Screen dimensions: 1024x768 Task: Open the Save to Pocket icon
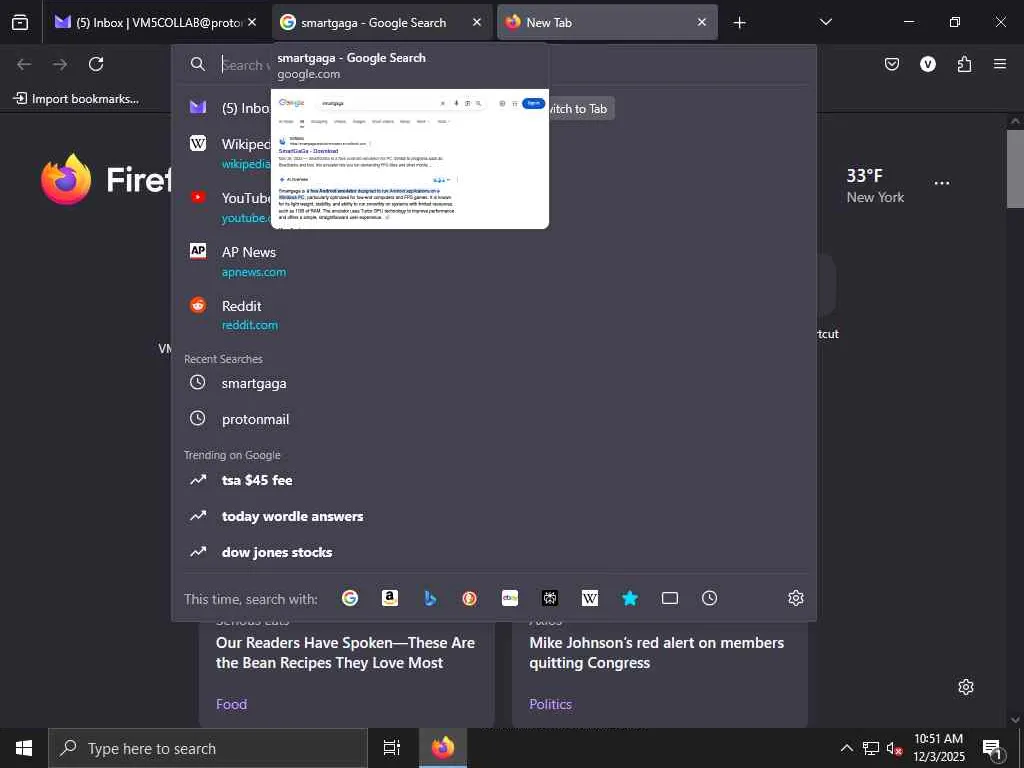[891, 64]
